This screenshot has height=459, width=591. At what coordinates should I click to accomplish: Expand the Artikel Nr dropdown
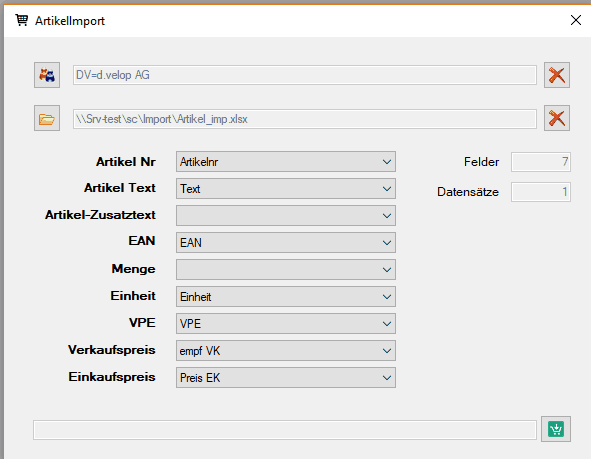click(286, 162)
